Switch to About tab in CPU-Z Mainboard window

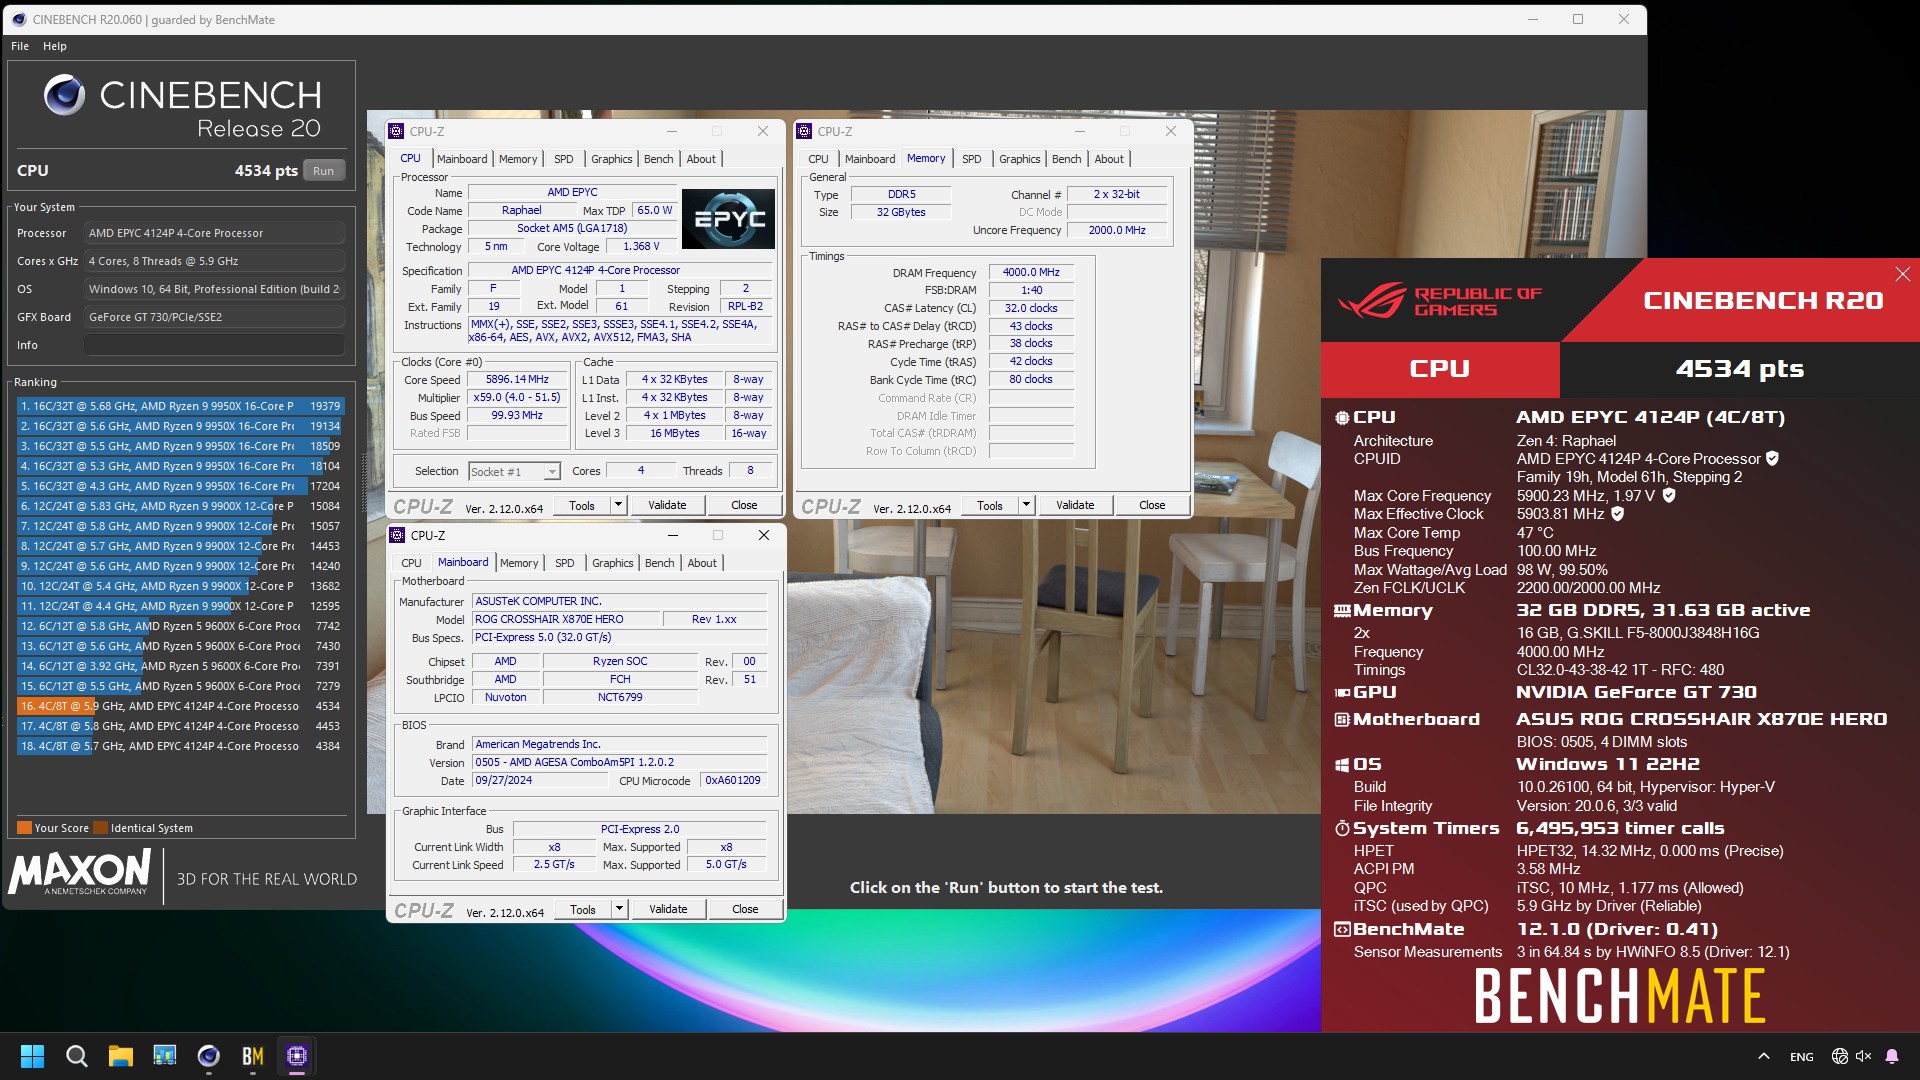click(x=702, y=563)
